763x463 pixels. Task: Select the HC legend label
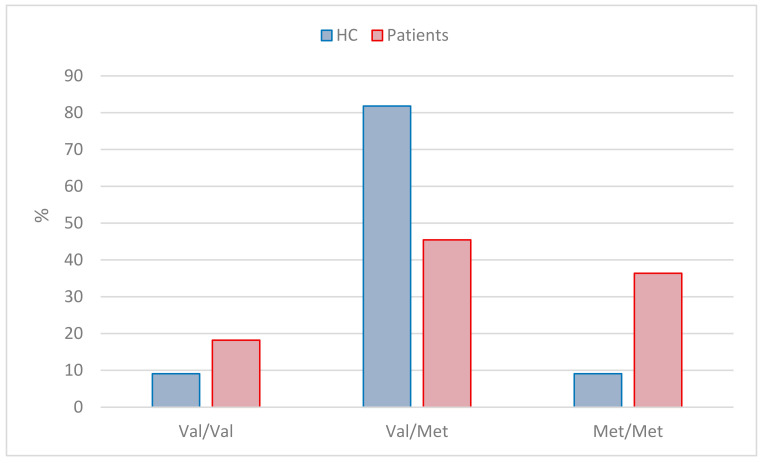tap(347, 36)
